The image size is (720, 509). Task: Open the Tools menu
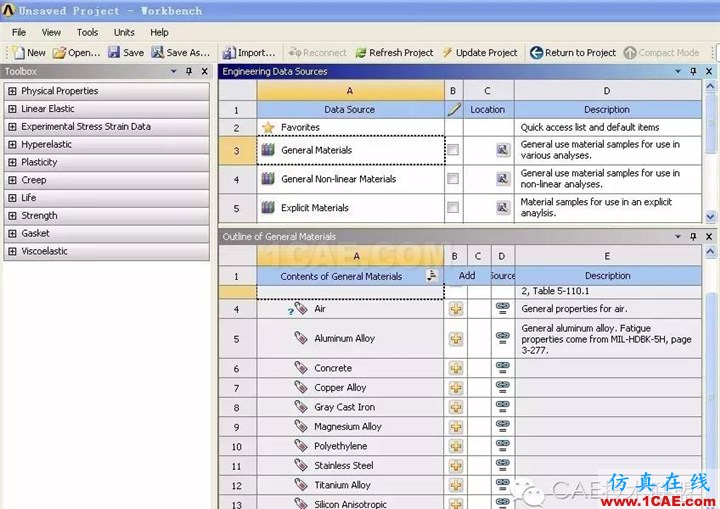(x=87, y=32)
